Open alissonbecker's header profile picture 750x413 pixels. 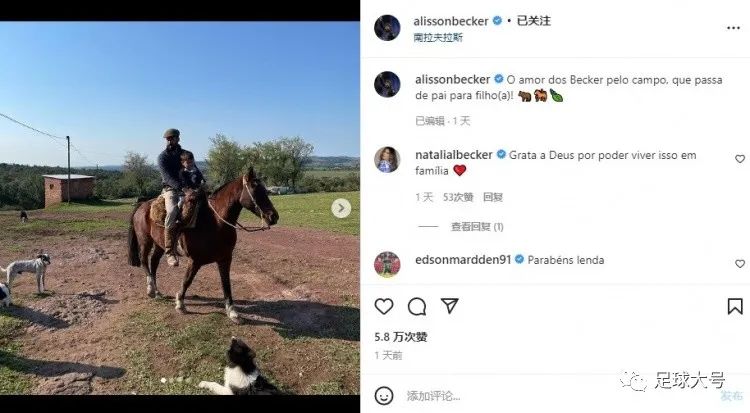point(387,28)
